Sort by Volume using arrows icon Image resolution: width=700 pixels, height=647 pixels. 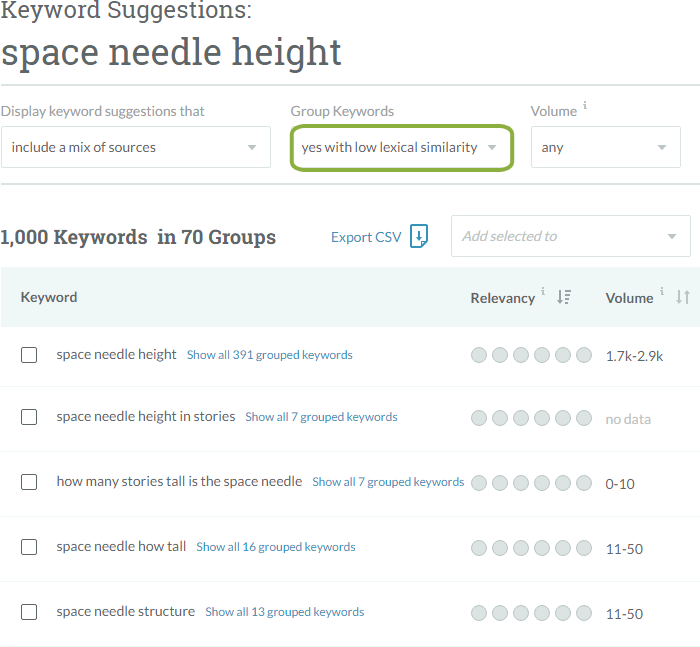[x=683, y=297]
